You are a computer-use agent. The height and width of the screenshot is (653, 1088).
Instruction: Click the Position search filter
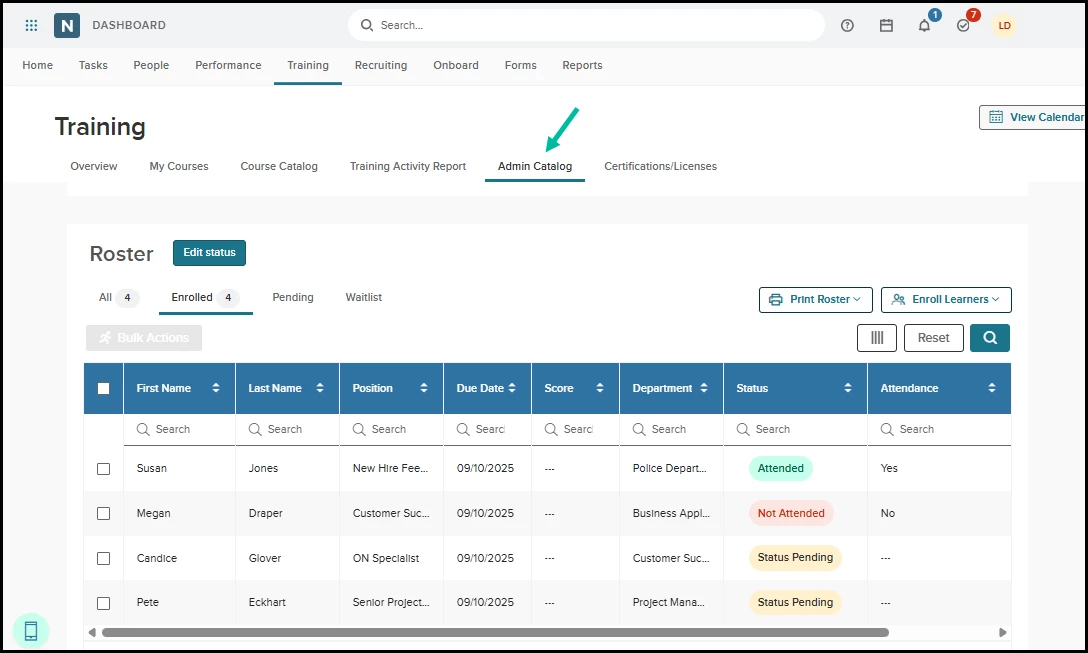click(x=391, y=430)
